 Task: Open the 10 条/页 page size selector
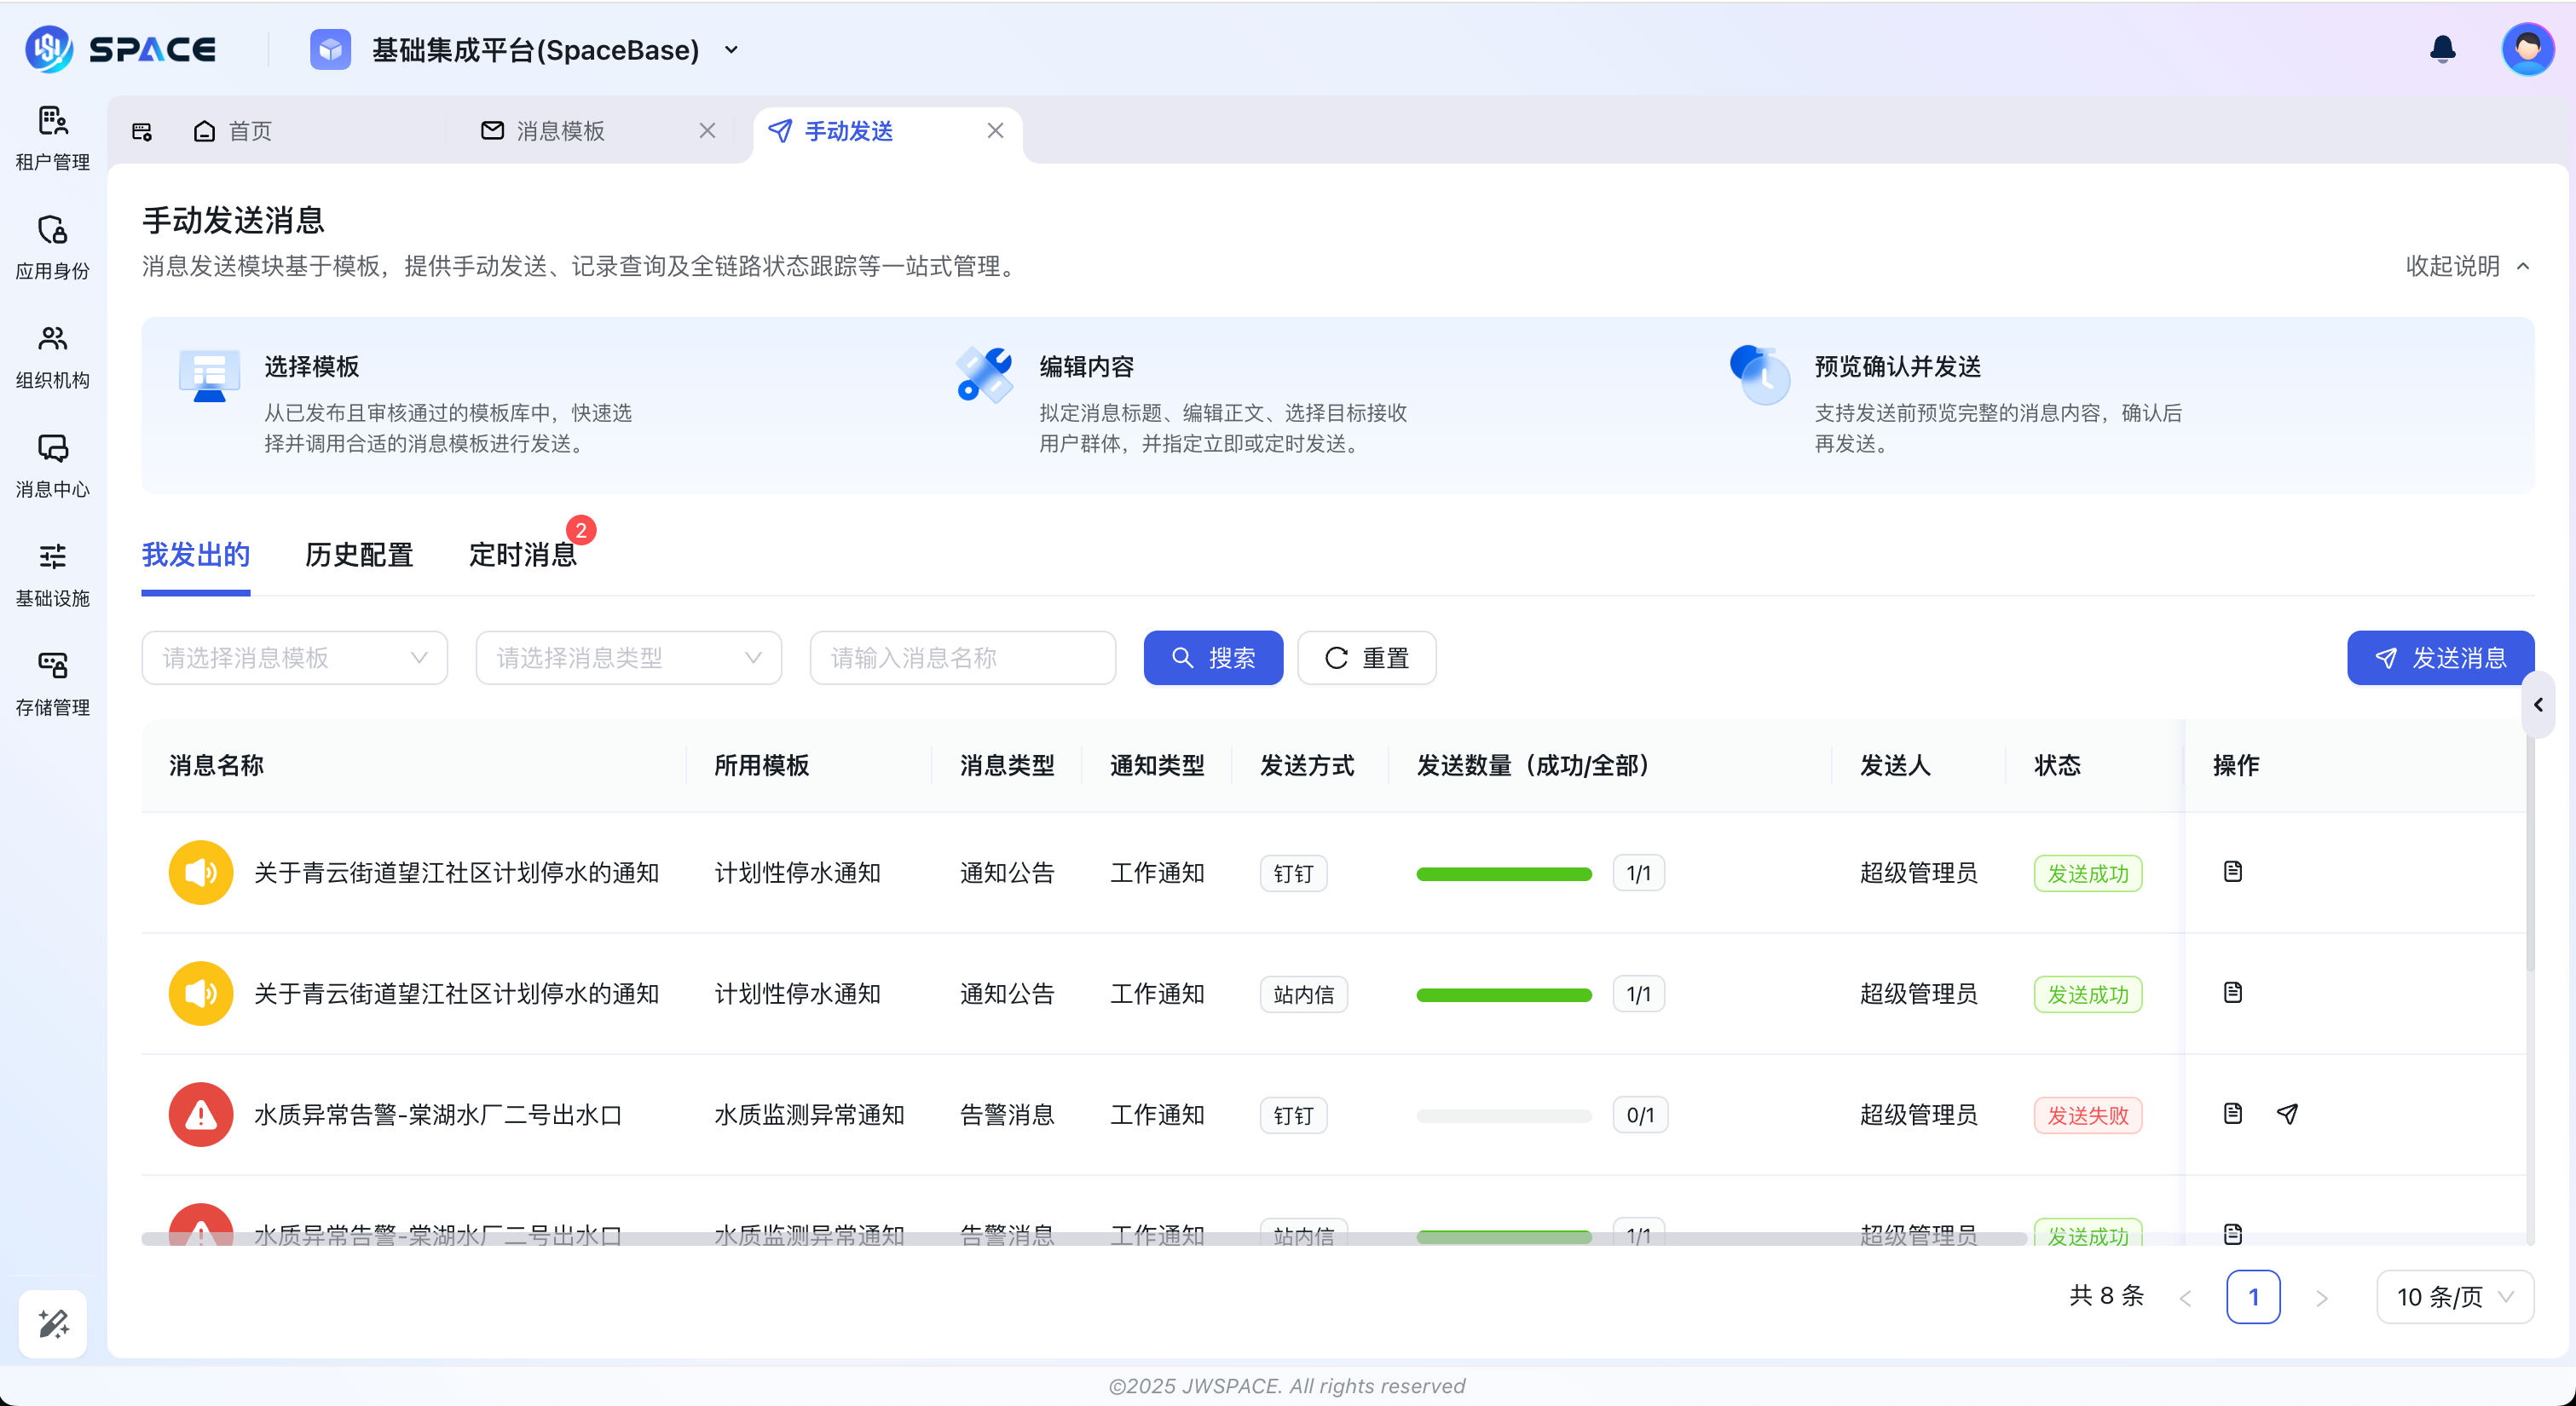(x=2455, y=1296)
